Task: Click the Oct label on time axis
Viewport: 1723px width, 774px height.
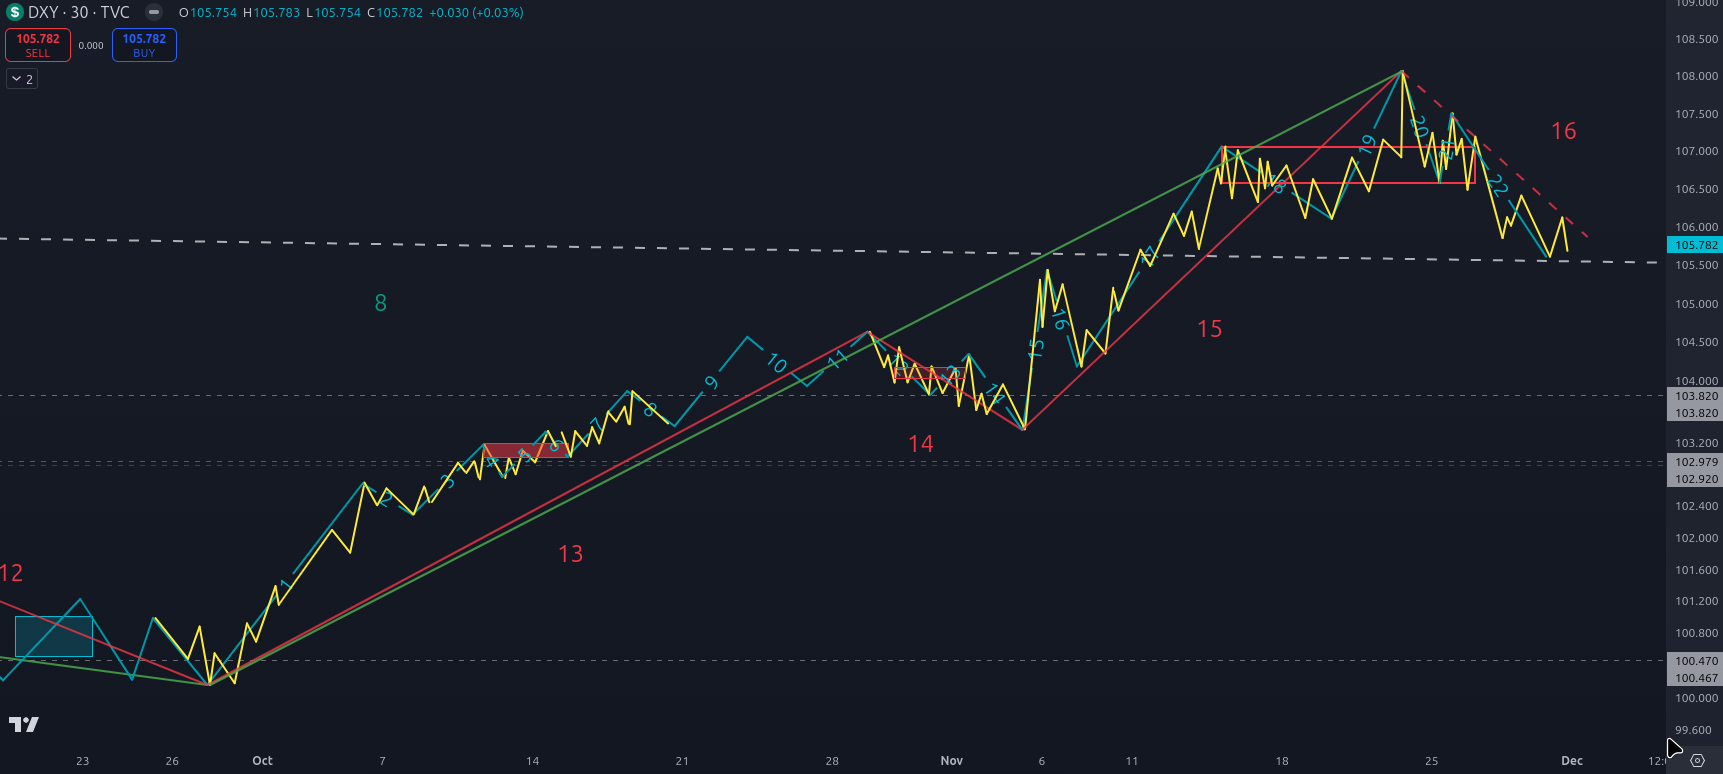Action: pyautogui.click(x=262, y=761)
